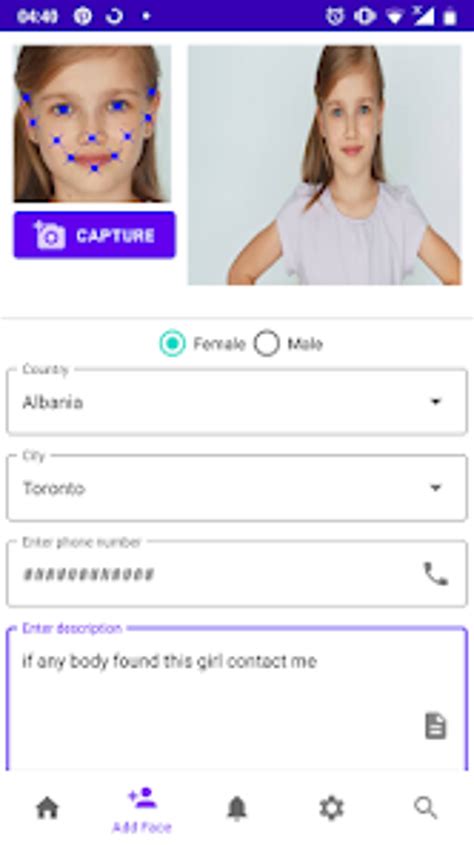
Task: Open the Home tab icon
Action: 47,808
